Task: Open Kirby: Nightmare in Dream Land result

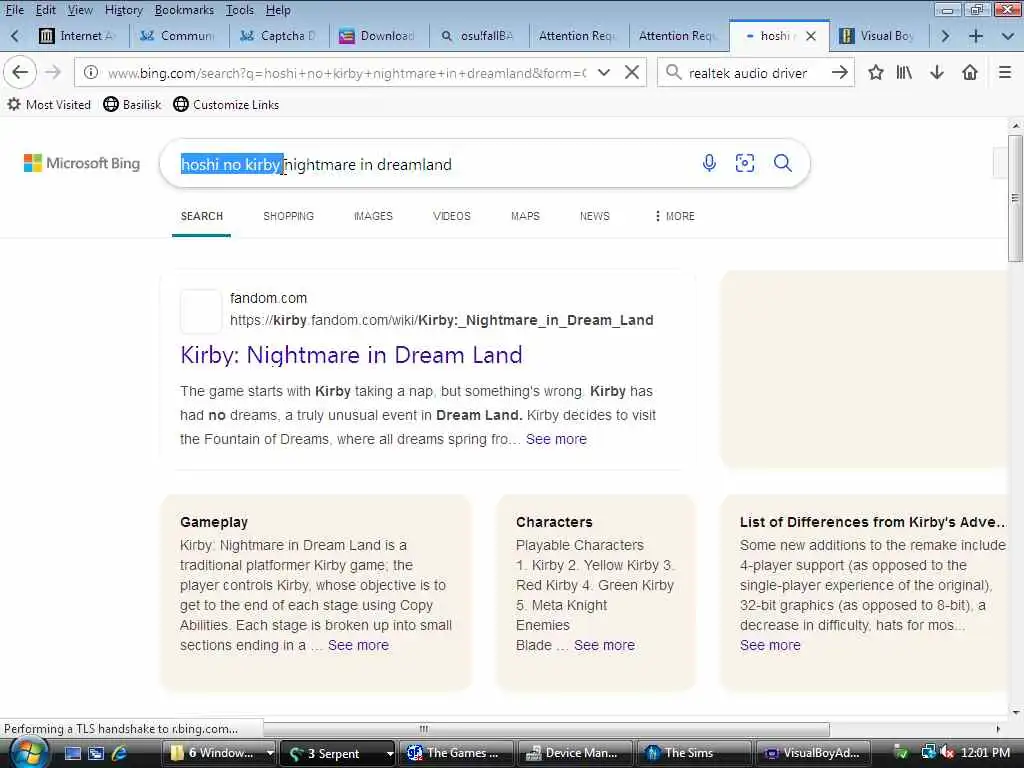Action: click(351, 355)
